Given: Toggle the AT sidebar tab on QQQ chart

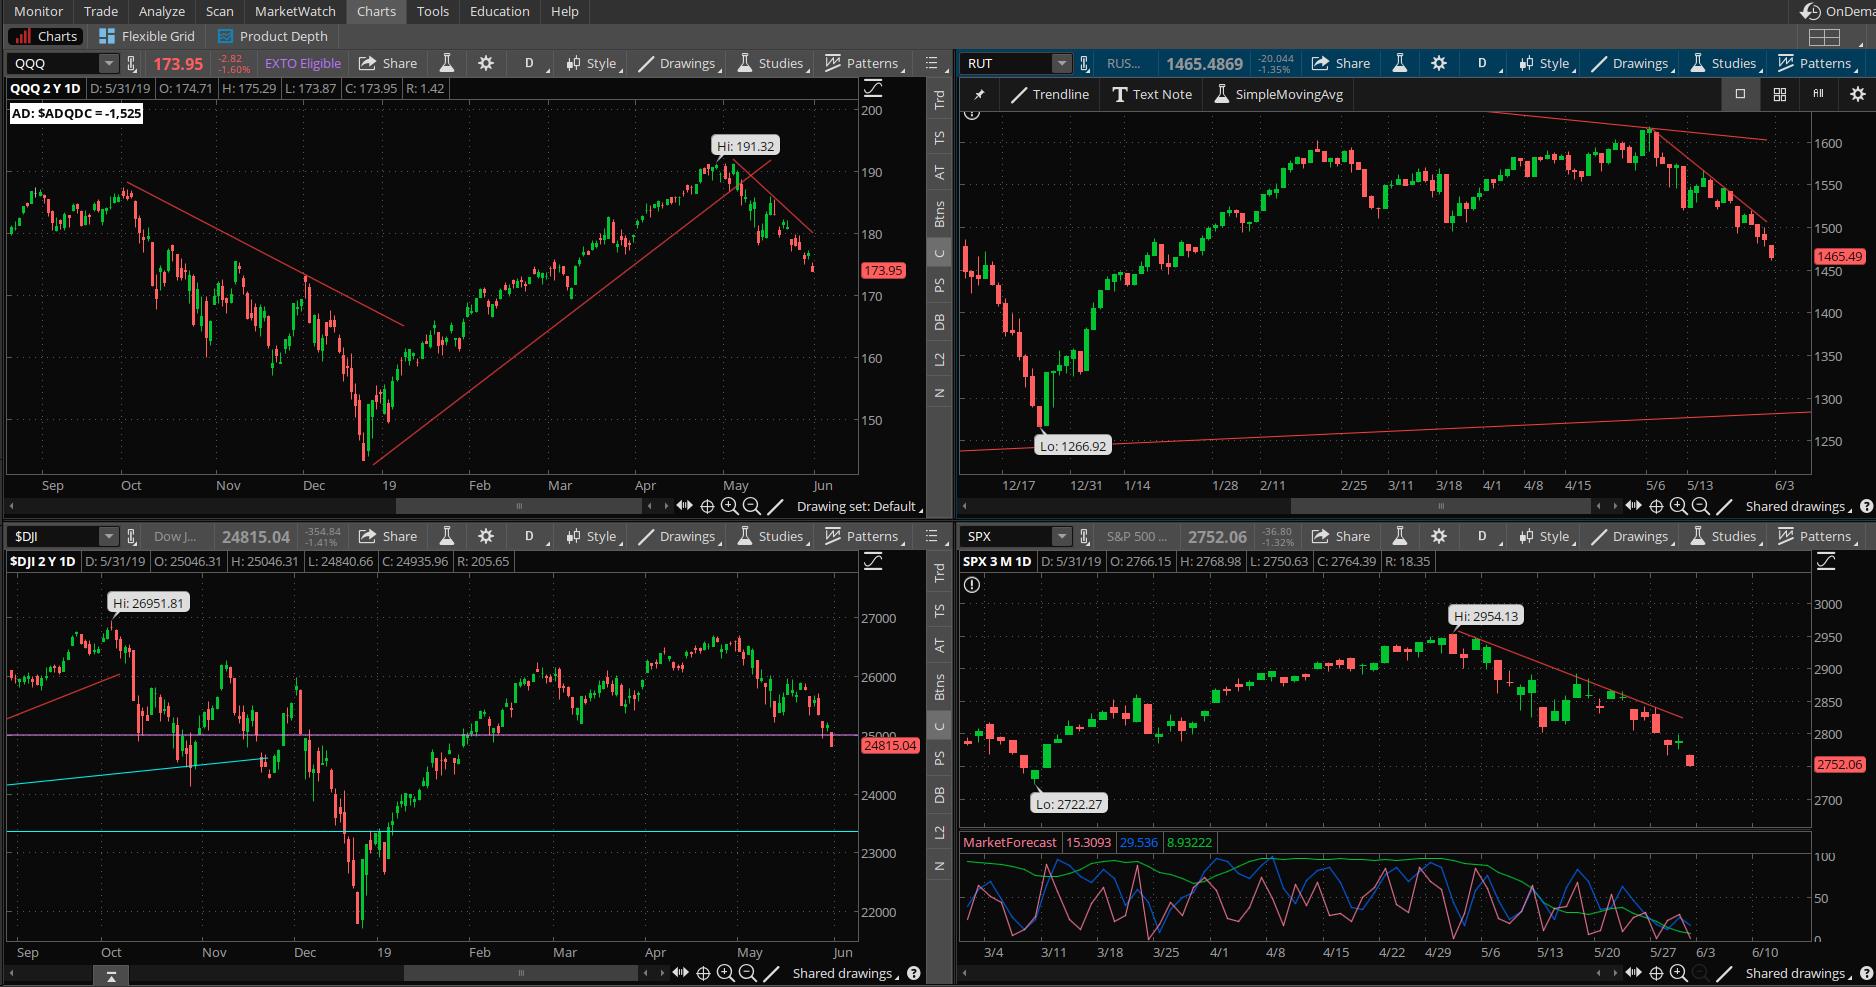Looking at the screenshot, I should [x=939, y=172].
